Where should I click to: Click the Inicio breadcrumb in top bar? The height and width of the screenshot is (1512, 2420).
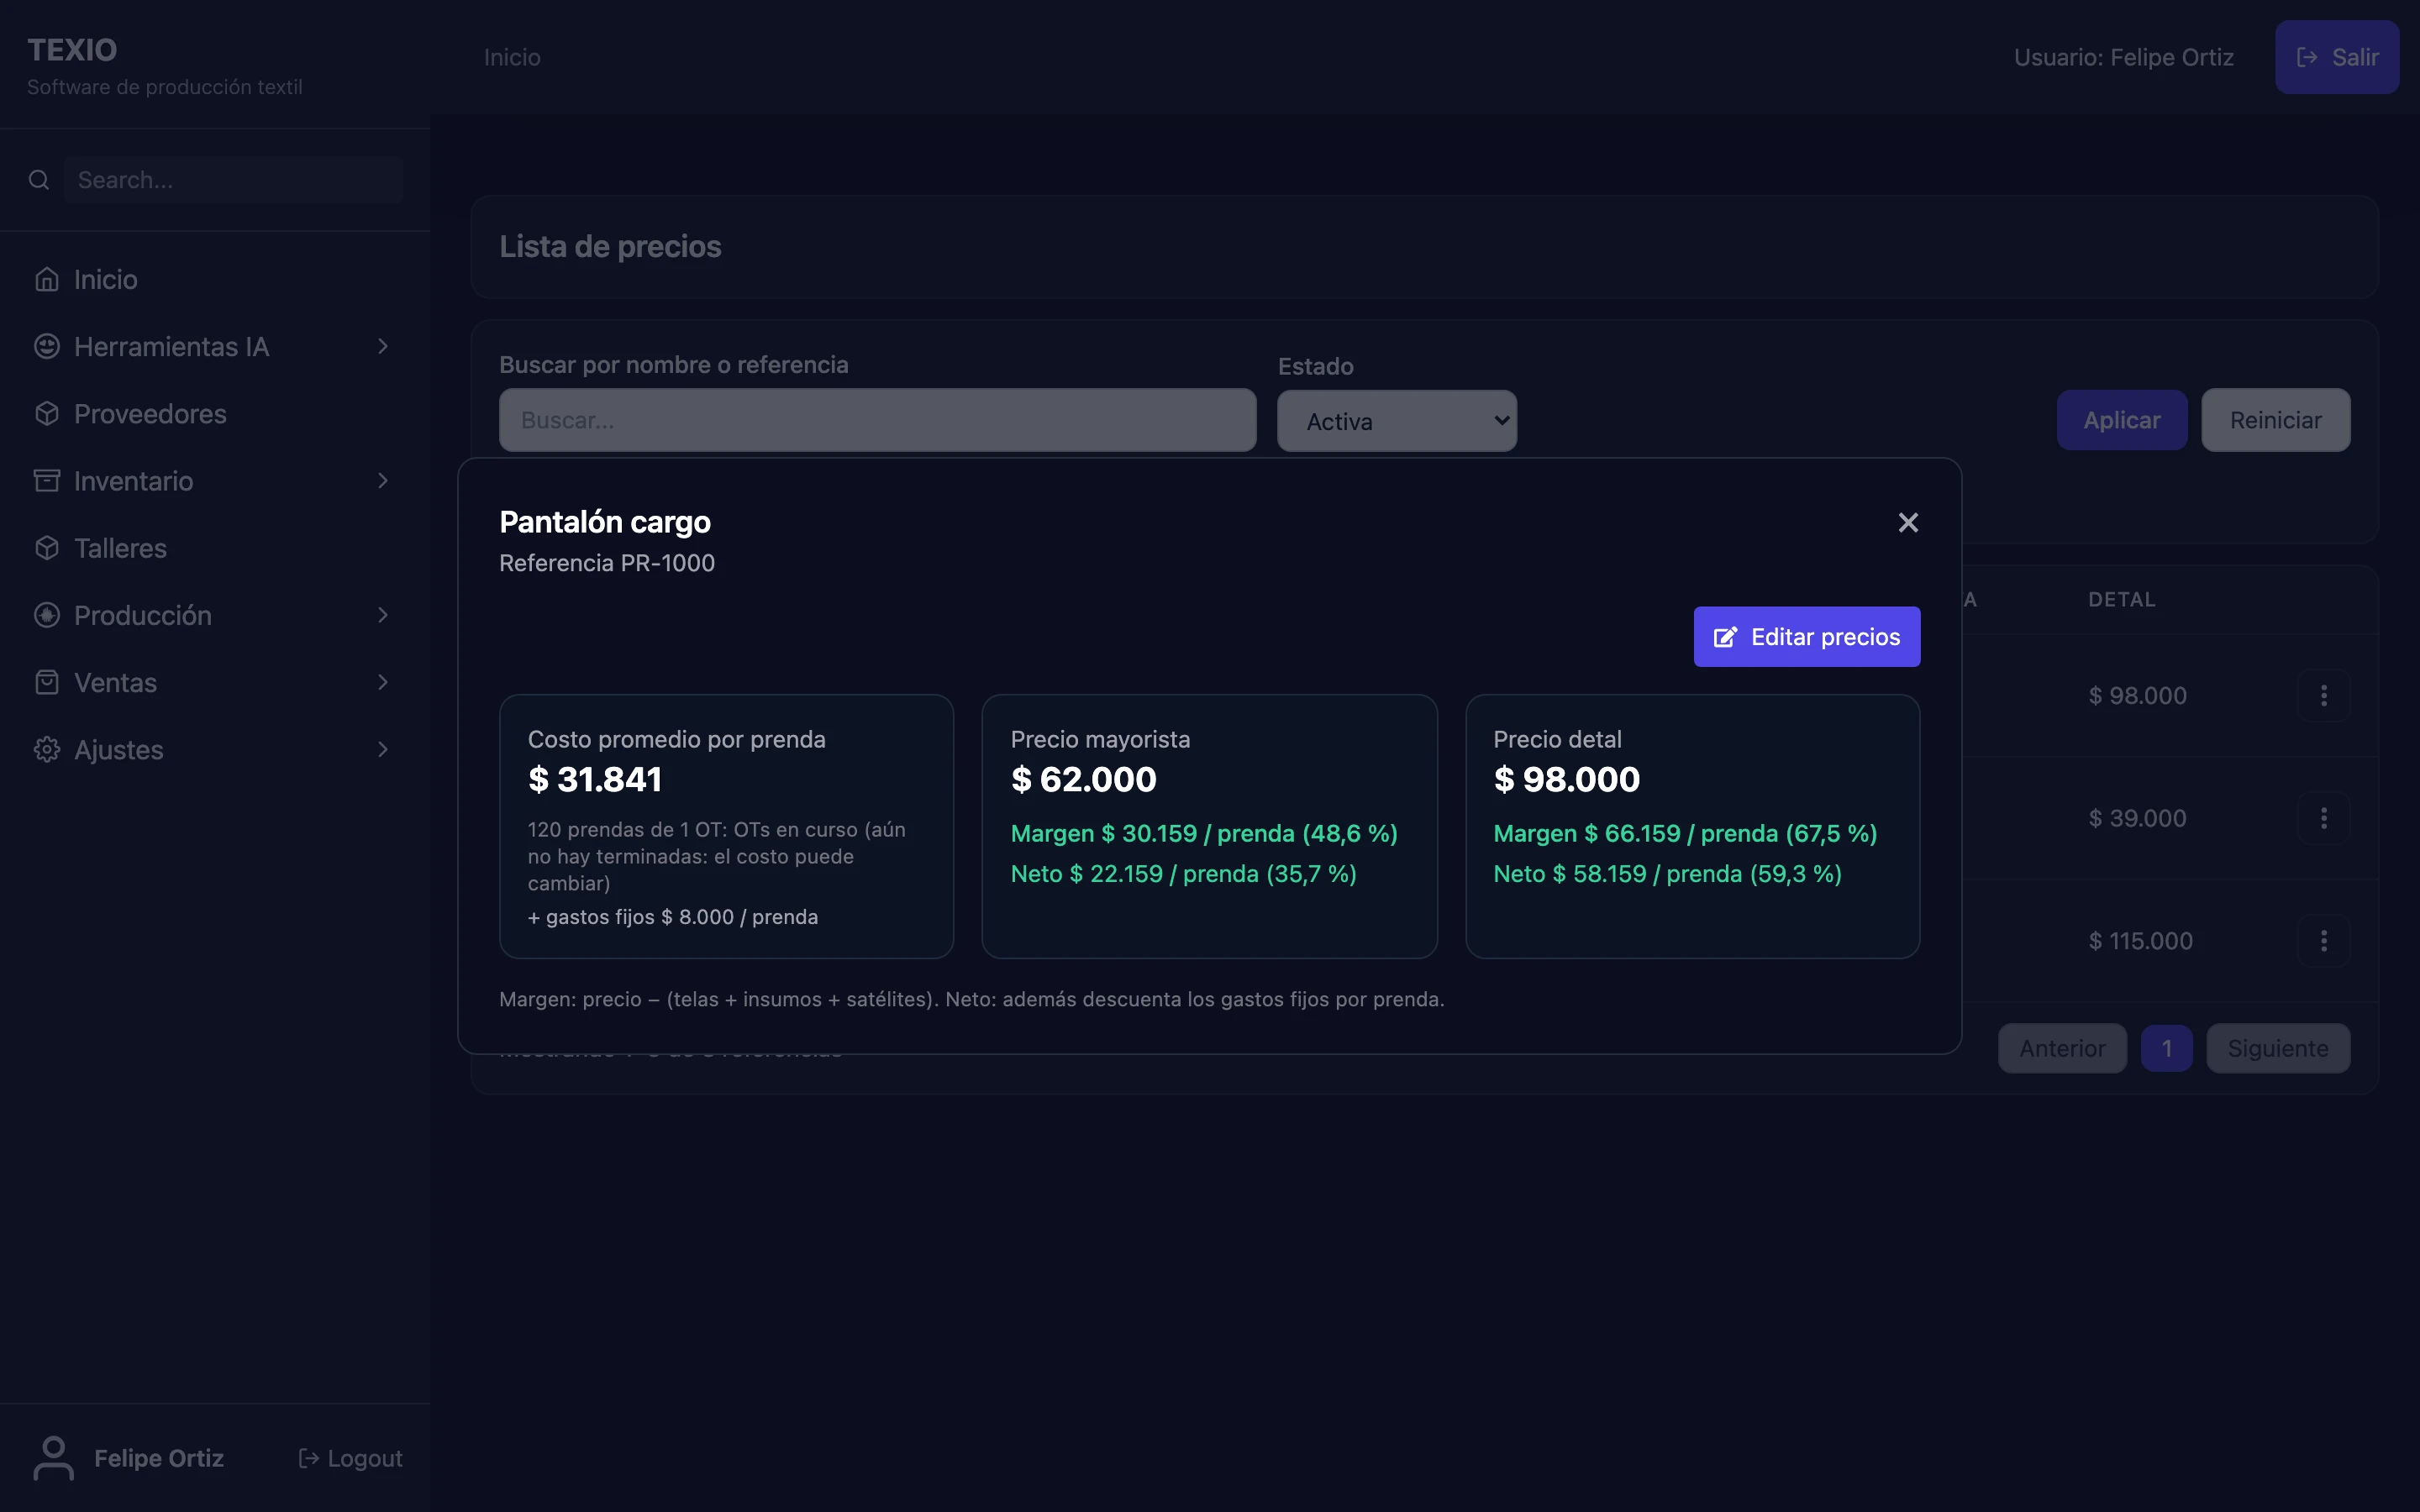[x=512, y=57]
